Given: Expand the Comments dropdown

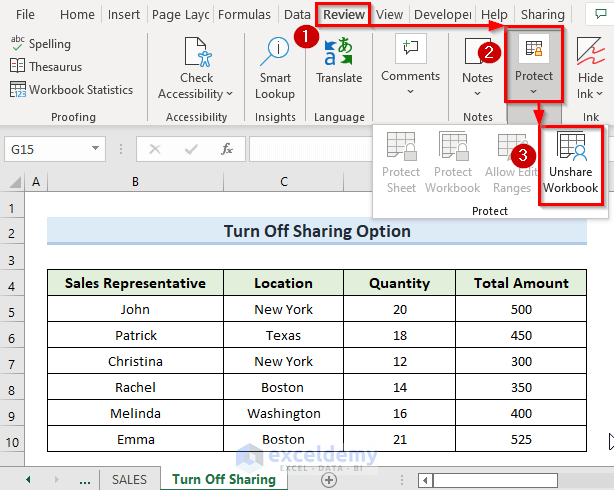Looking at the screenshot, I should click(410, 66).
